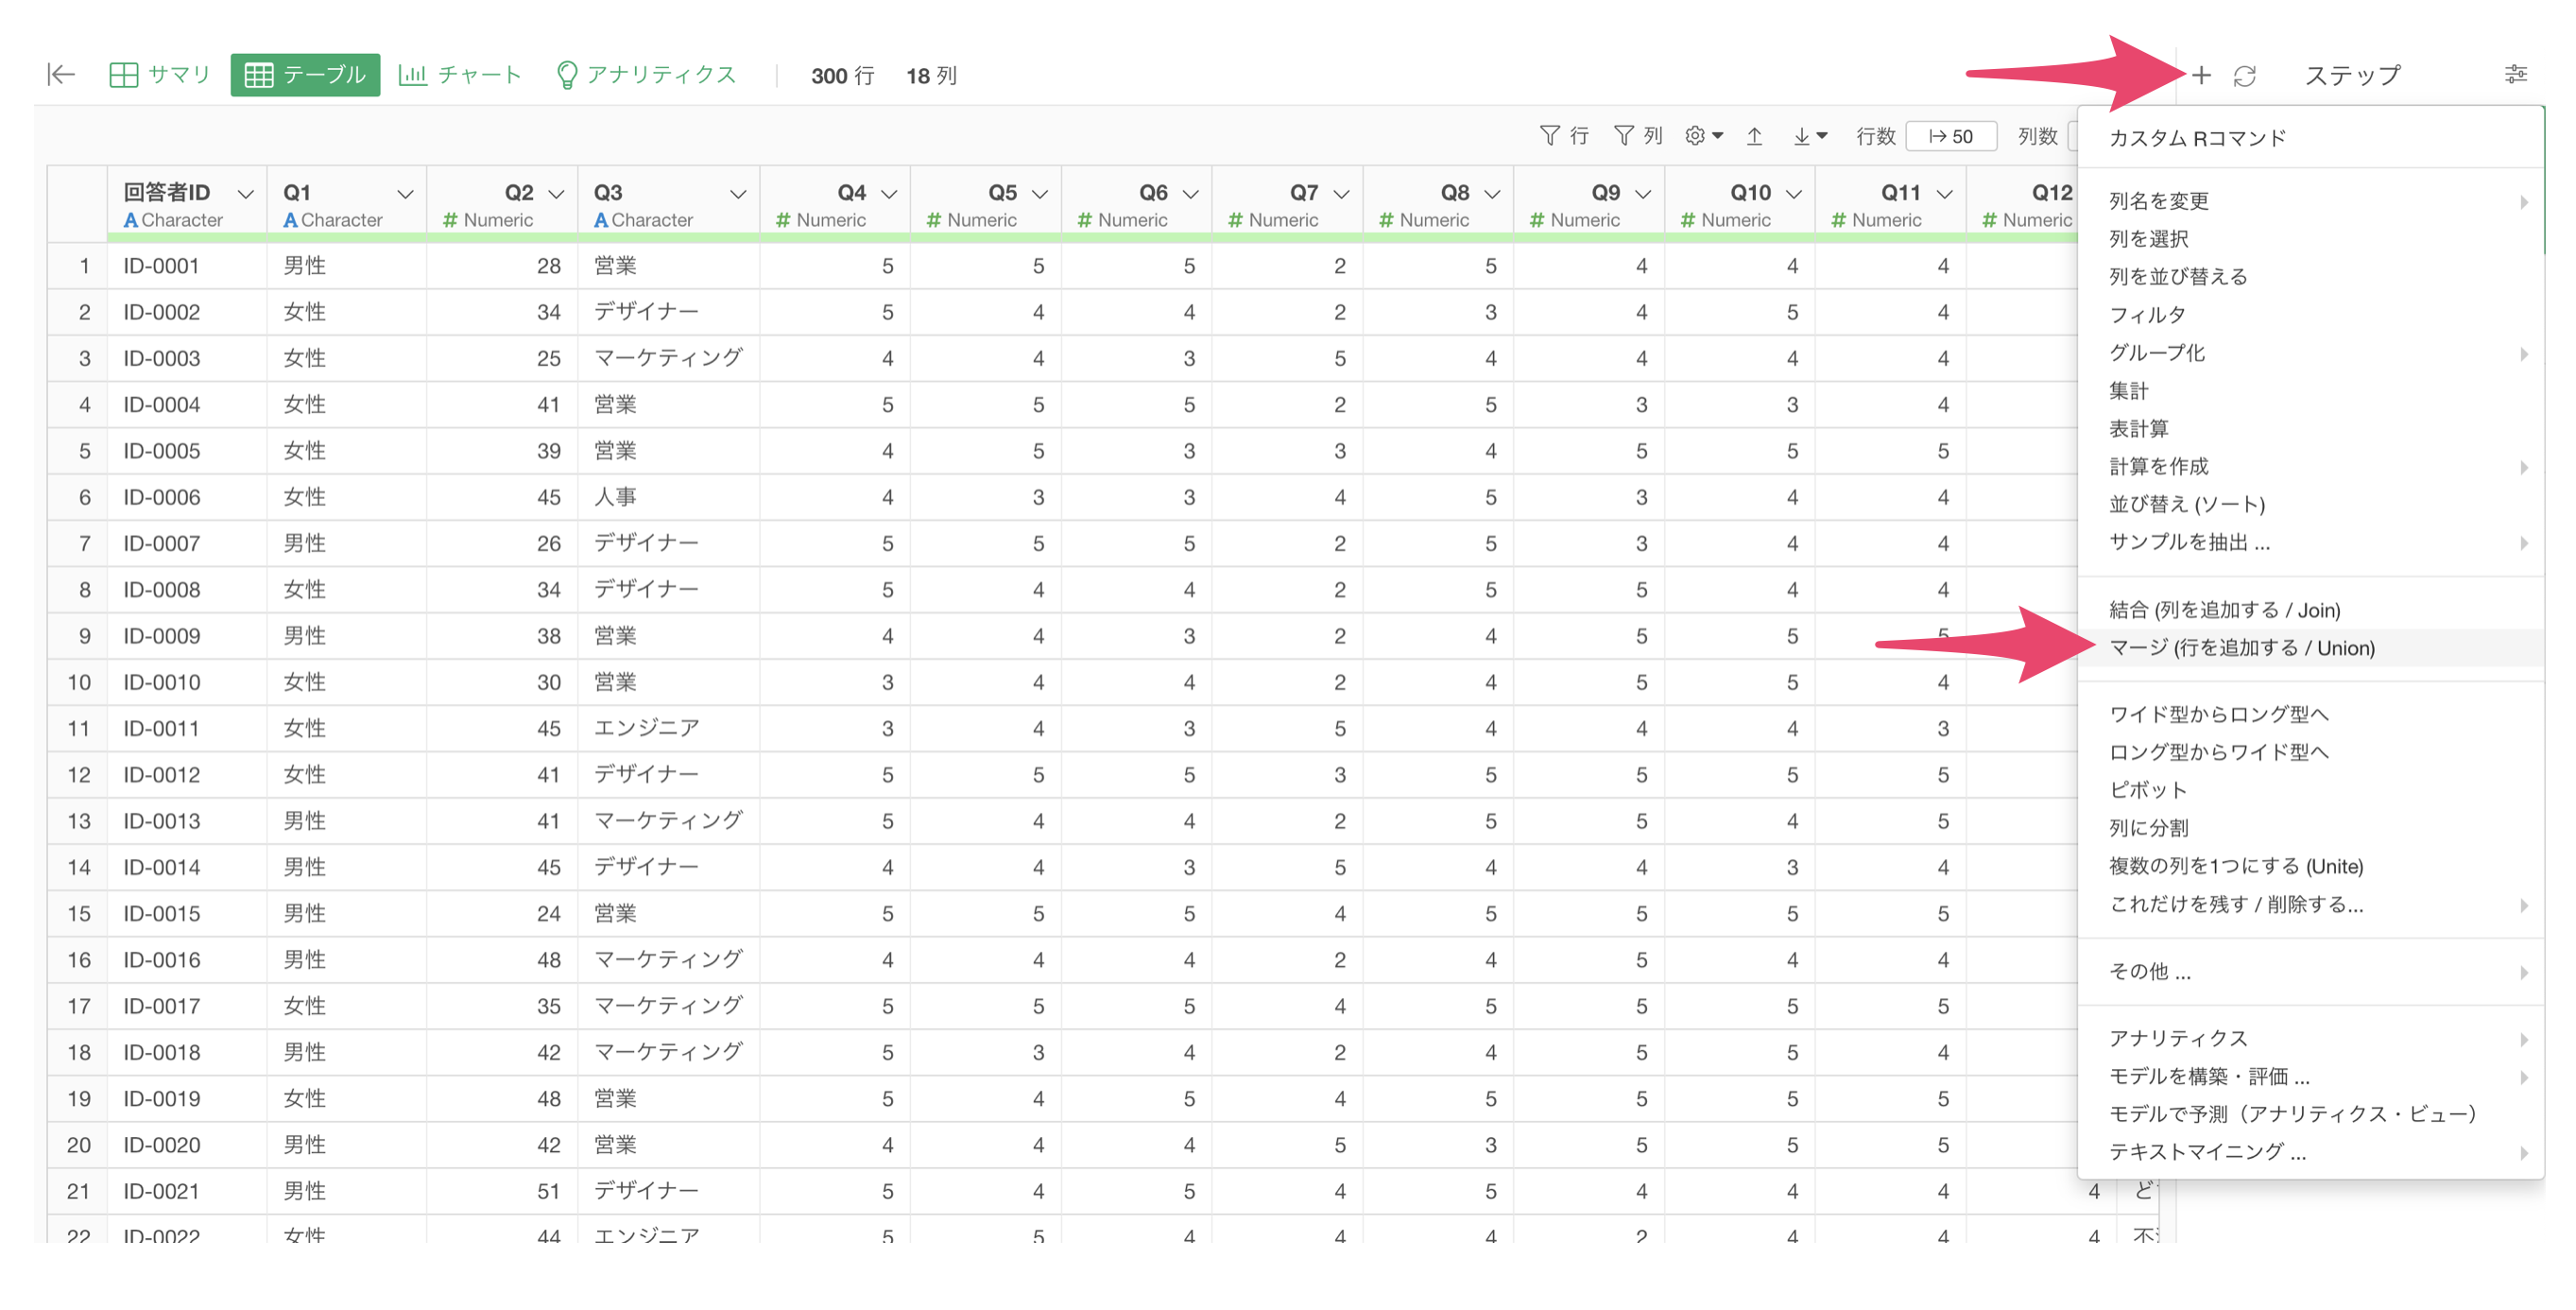
Task: Click the エンジニア cell in row 11
Action: pyautogui.click(x=668, y=728)
